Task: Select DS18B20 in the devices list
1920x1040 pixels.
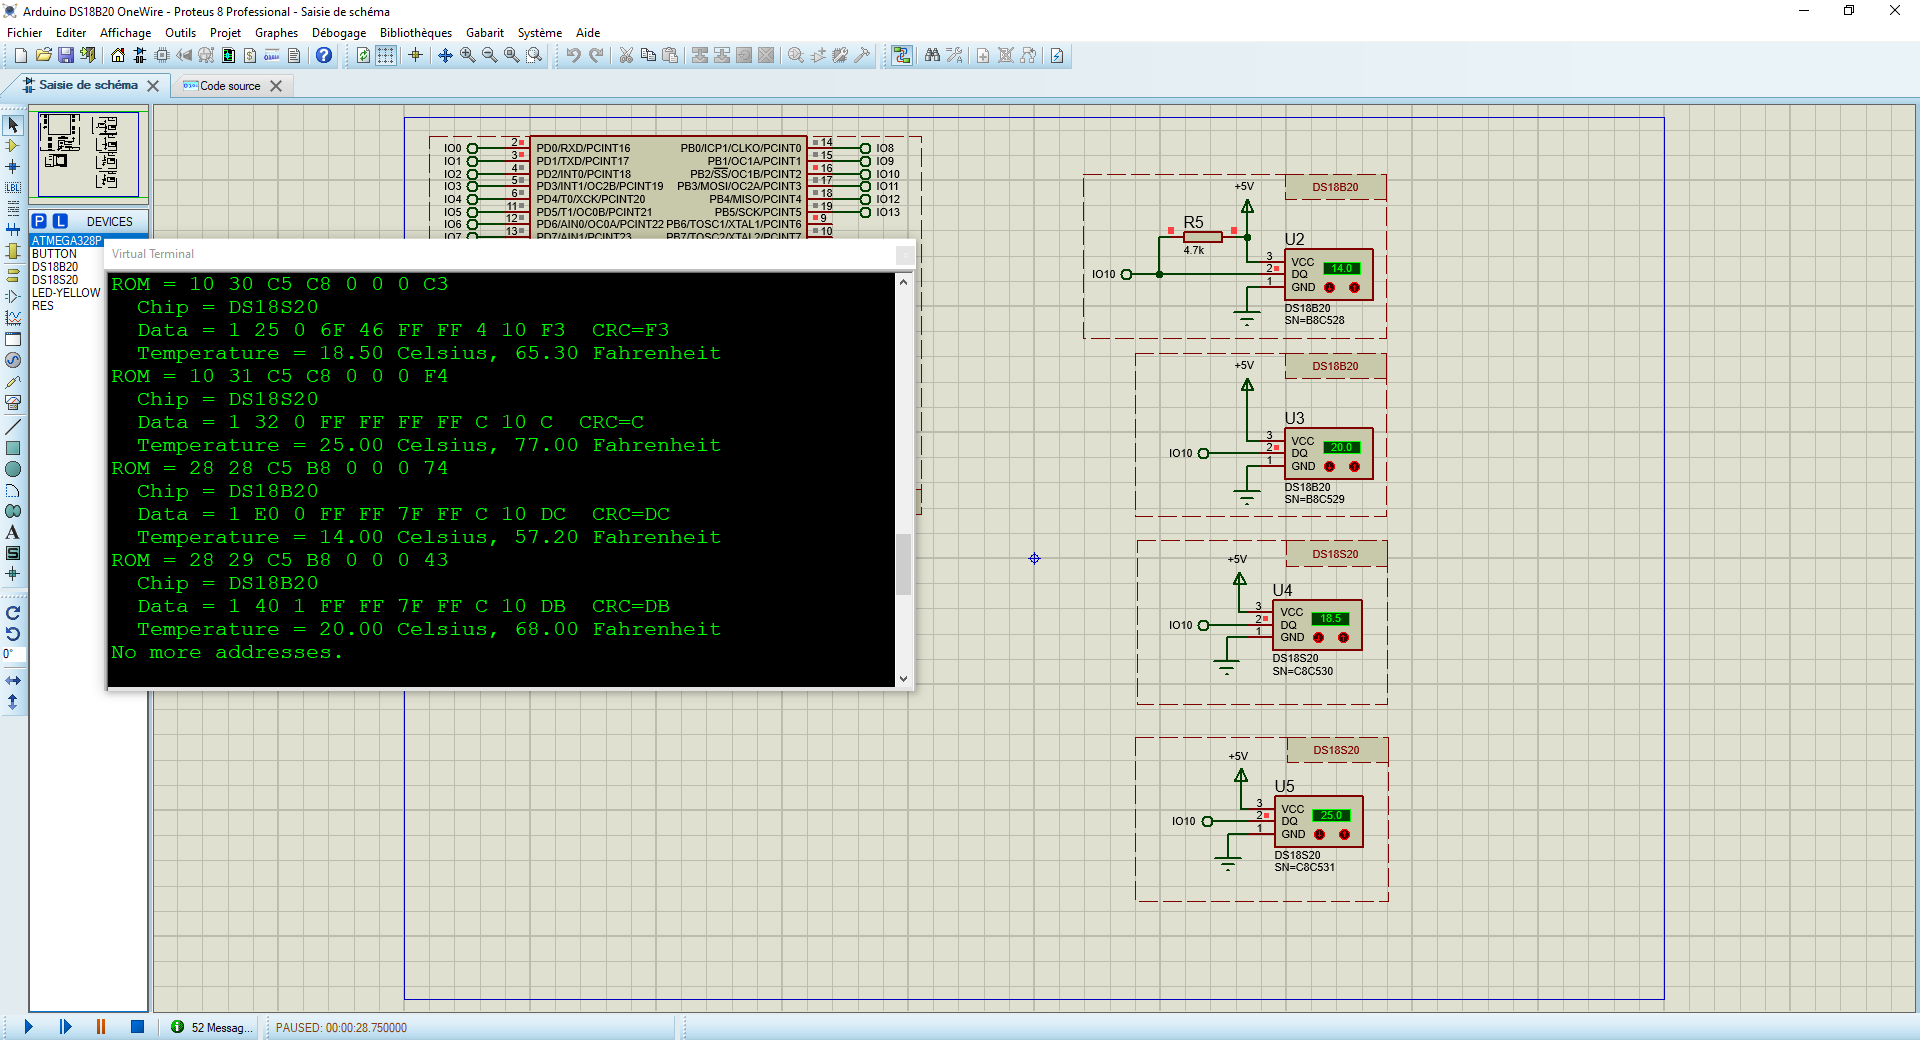Action: pos(55,267)
